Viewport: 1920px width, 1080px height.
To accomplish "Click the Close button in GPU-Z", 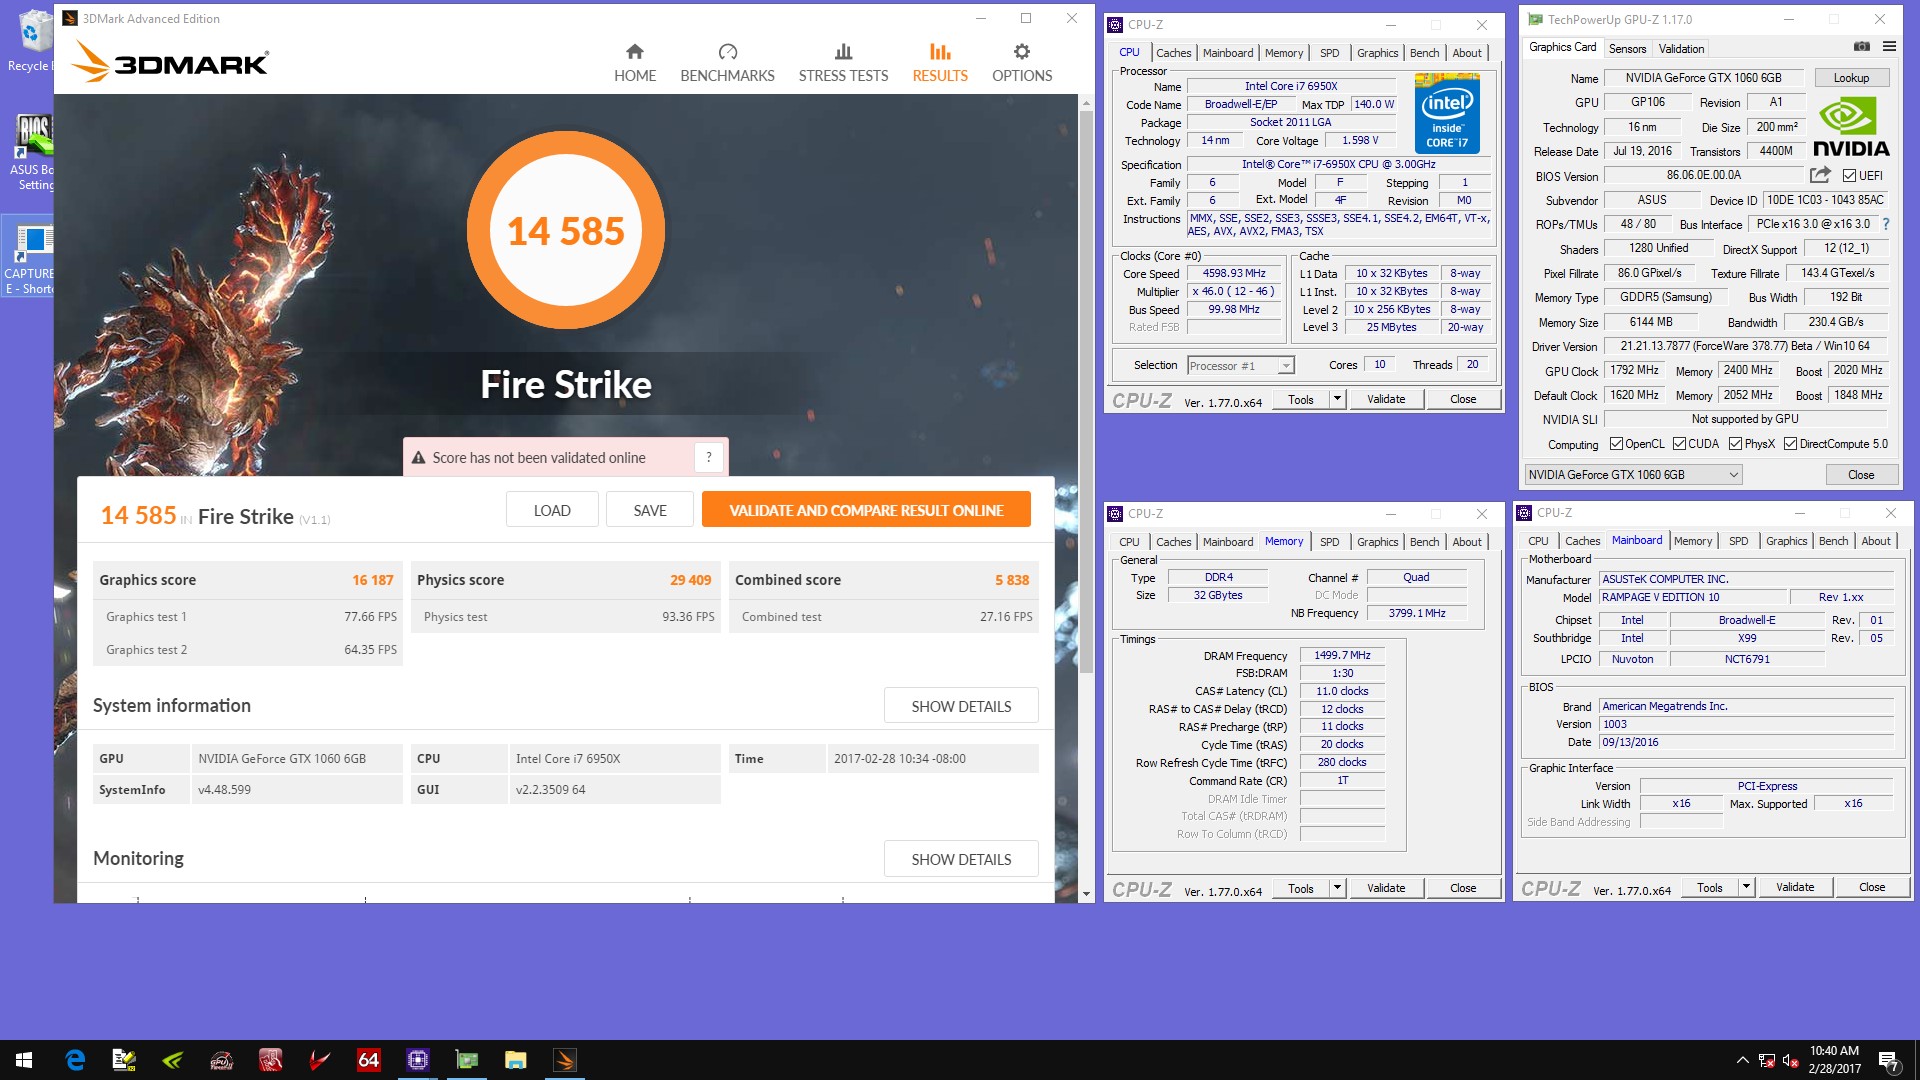I will click(x=1860, y=475).
